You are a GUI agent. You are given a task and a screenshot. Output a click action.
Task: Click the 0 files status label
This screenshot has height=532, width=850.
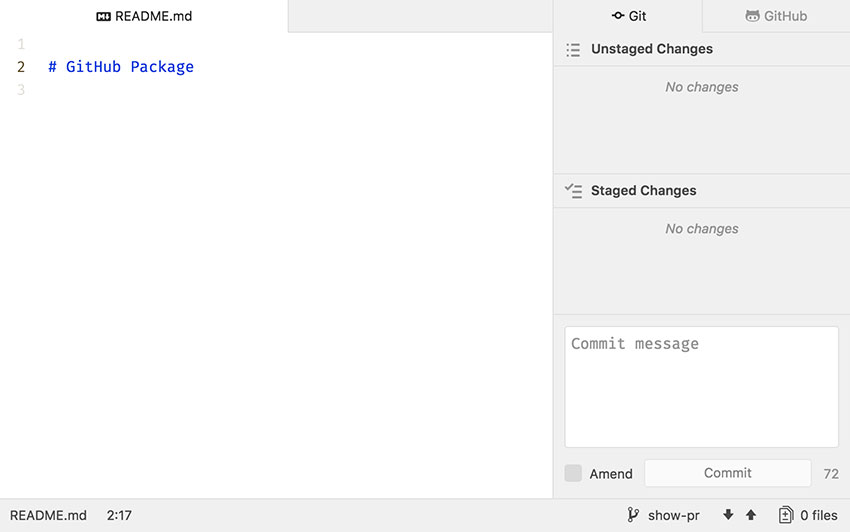click(x=818, y=515)
